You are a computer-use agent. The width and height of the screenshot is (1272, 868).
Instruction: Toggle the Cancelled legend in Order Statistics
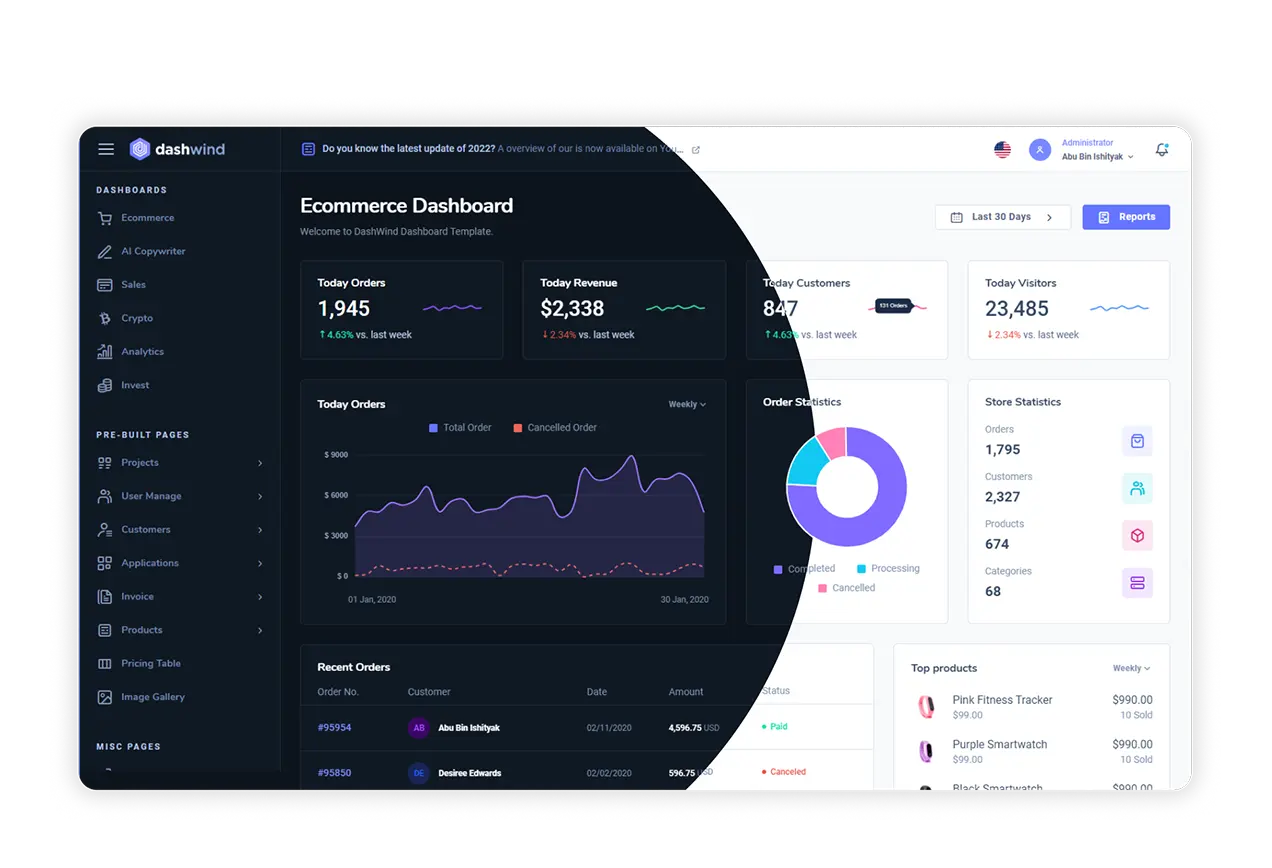pyautogui.click(x=846, y=588)
